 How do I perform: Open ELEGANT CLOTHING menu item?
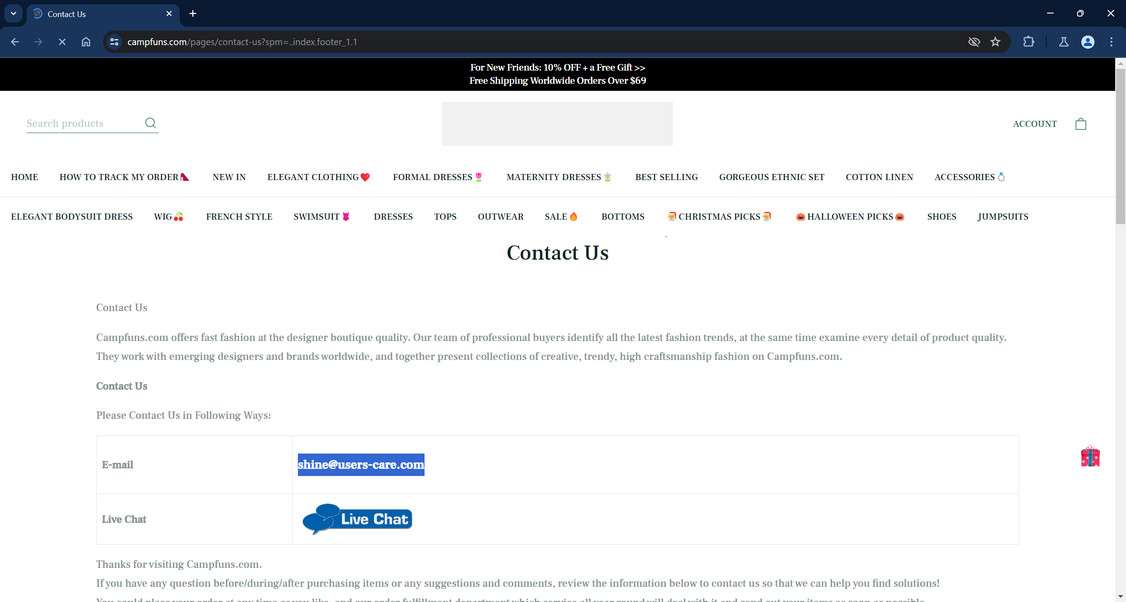coord(319,177)
